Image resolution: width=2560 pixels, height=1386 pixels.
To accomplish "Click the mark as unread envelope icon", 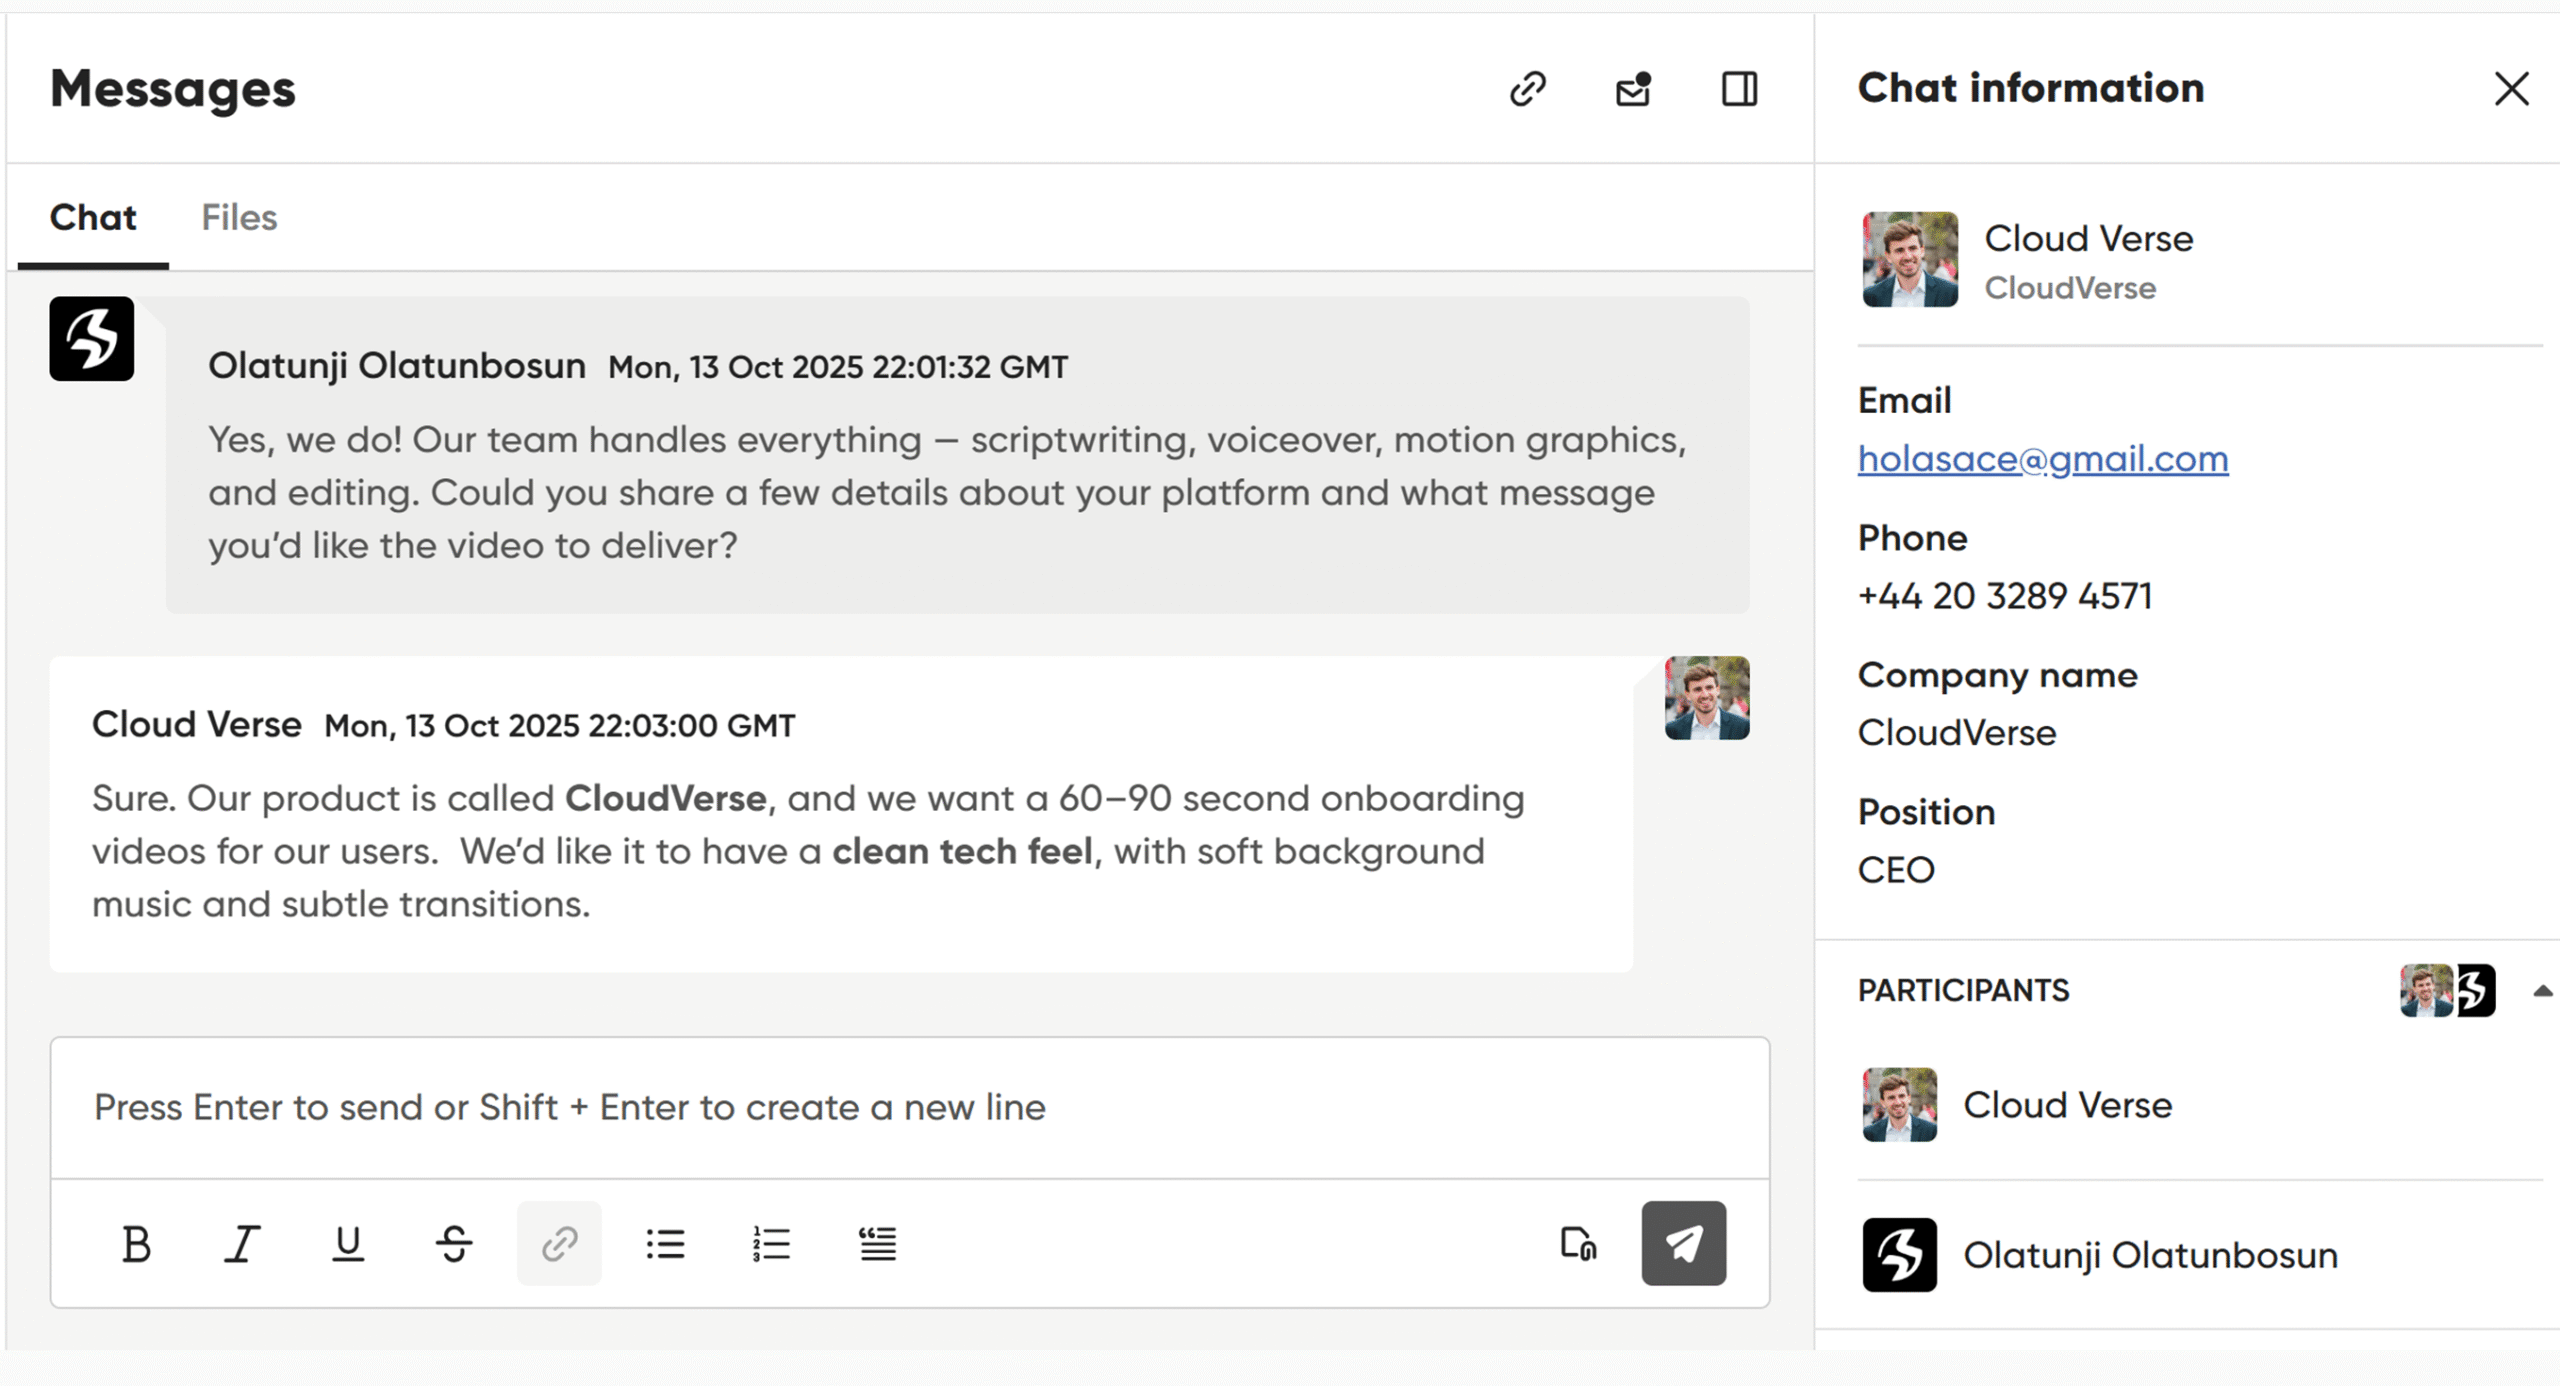I will click(x=1633, y=89).
